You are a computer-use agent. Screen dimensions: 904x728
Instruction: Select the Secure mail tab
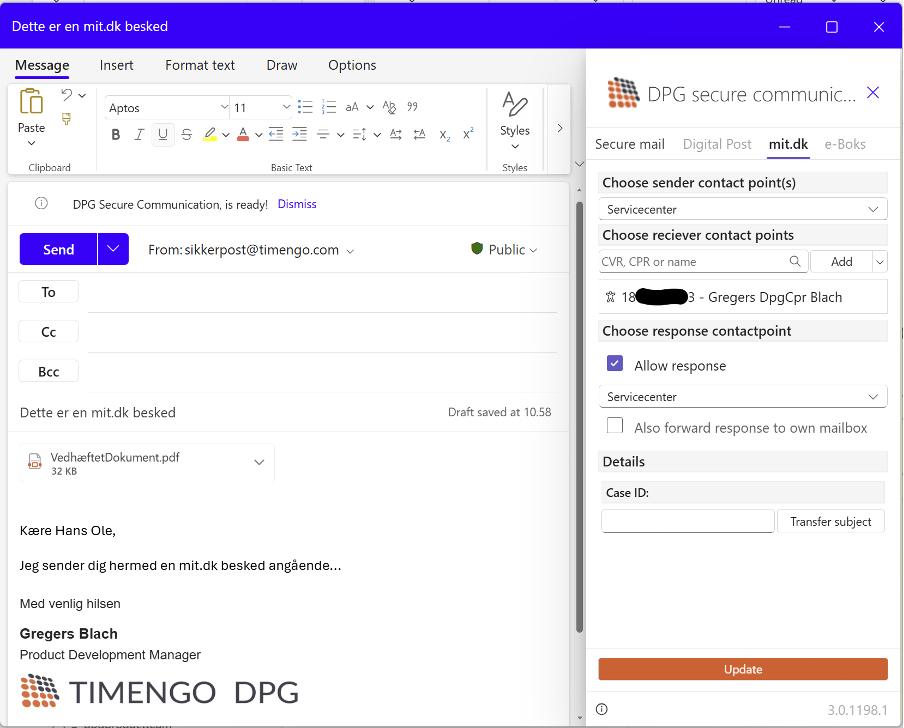(x=630, y=144)
